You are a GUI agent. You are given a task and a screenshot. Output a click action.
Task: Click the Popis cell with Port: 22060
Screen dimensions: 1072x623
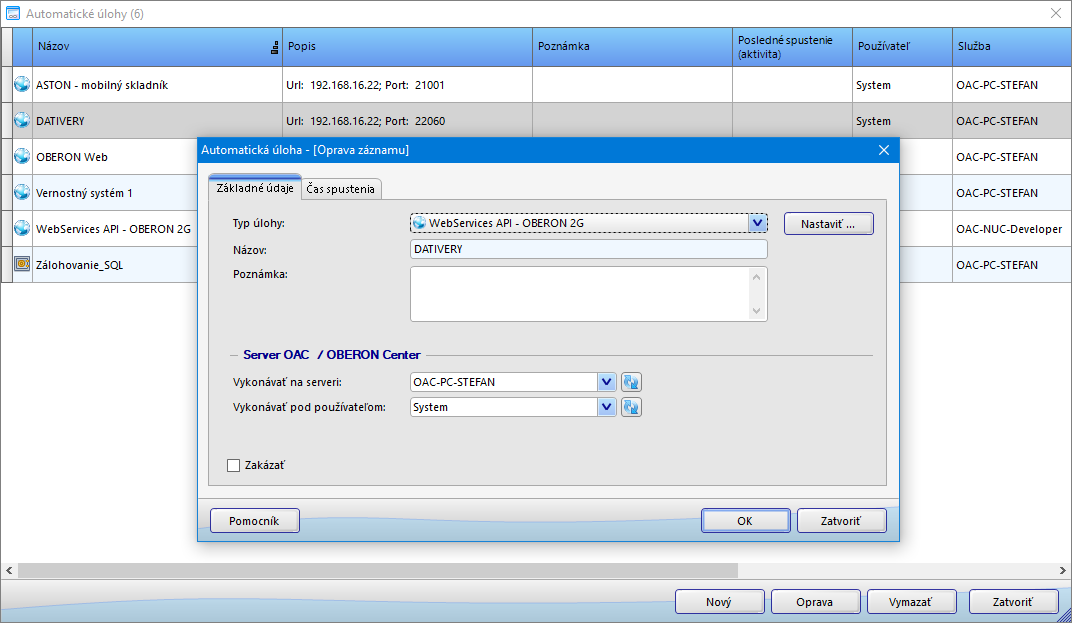[407, 121]
